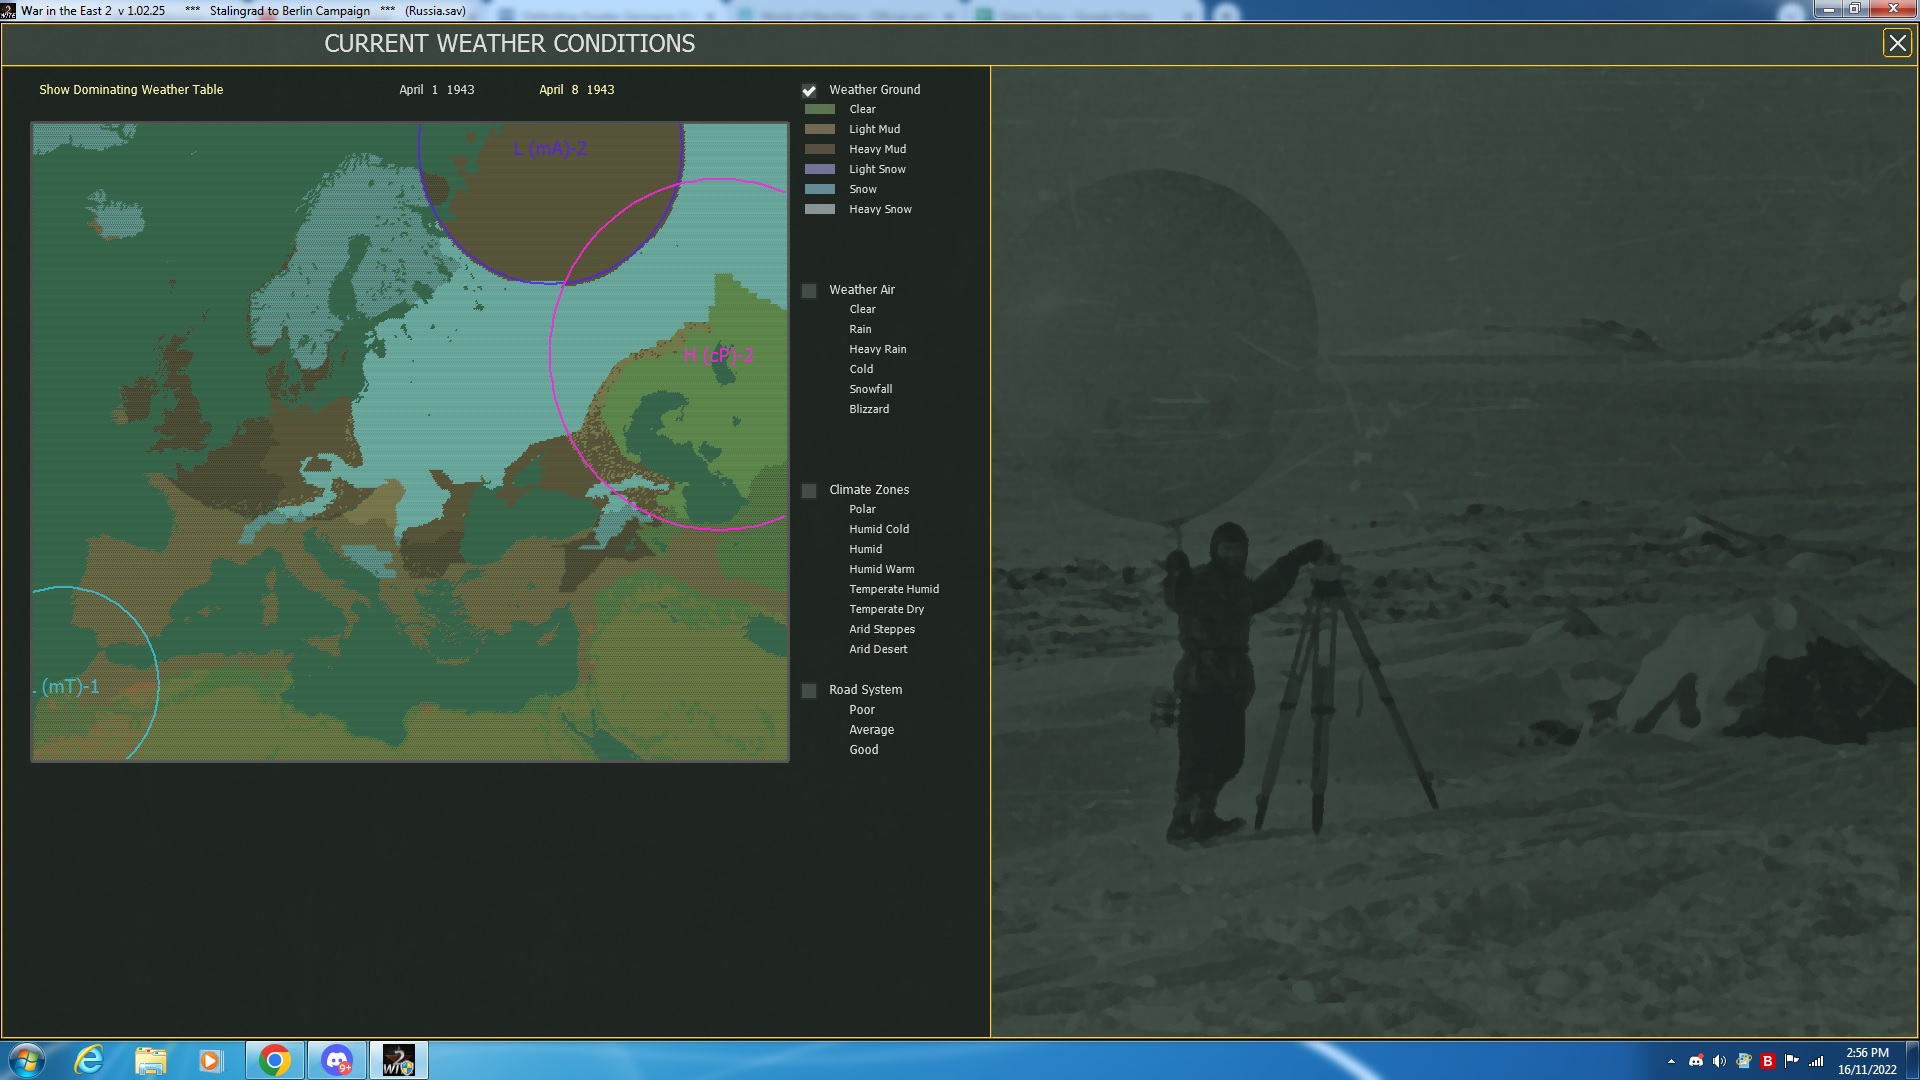Open Discord from the taskbar
Screen dimensions: 1920x1080
coord(337,1060)
